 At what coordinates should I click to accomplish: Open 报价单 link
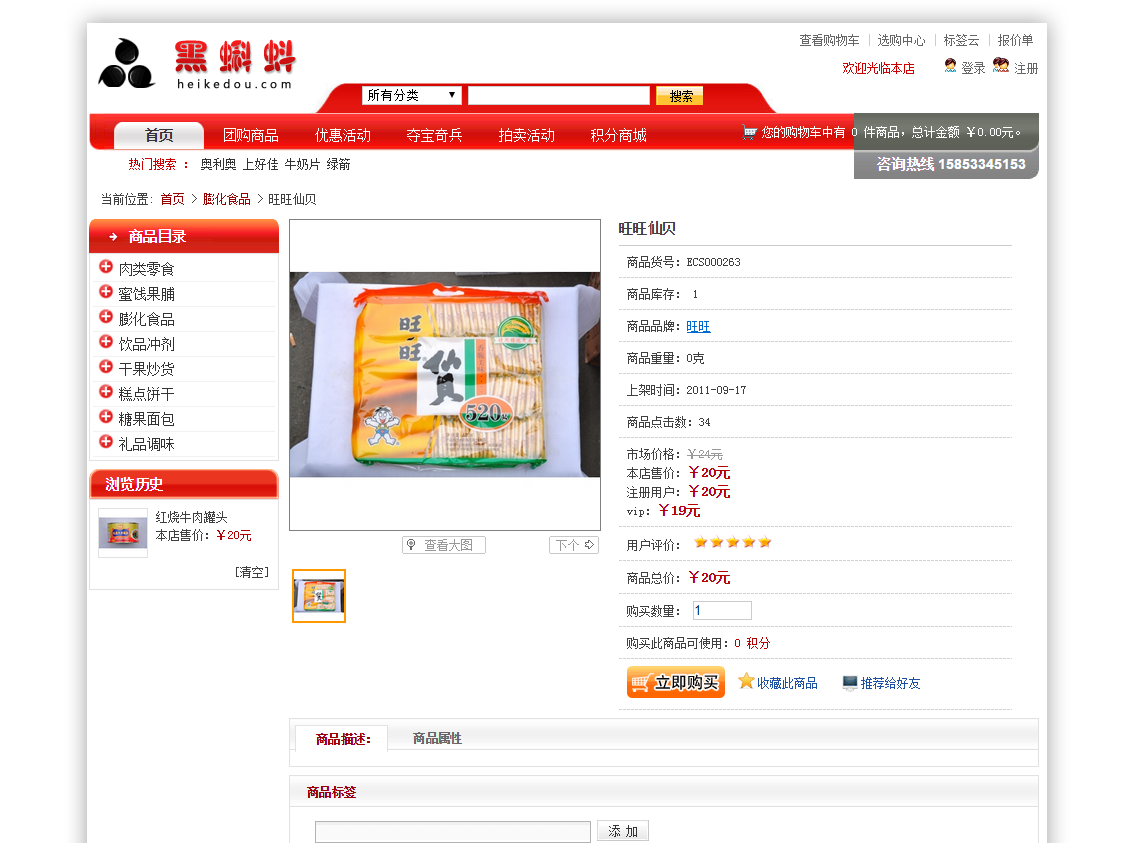click(1015, 40)
